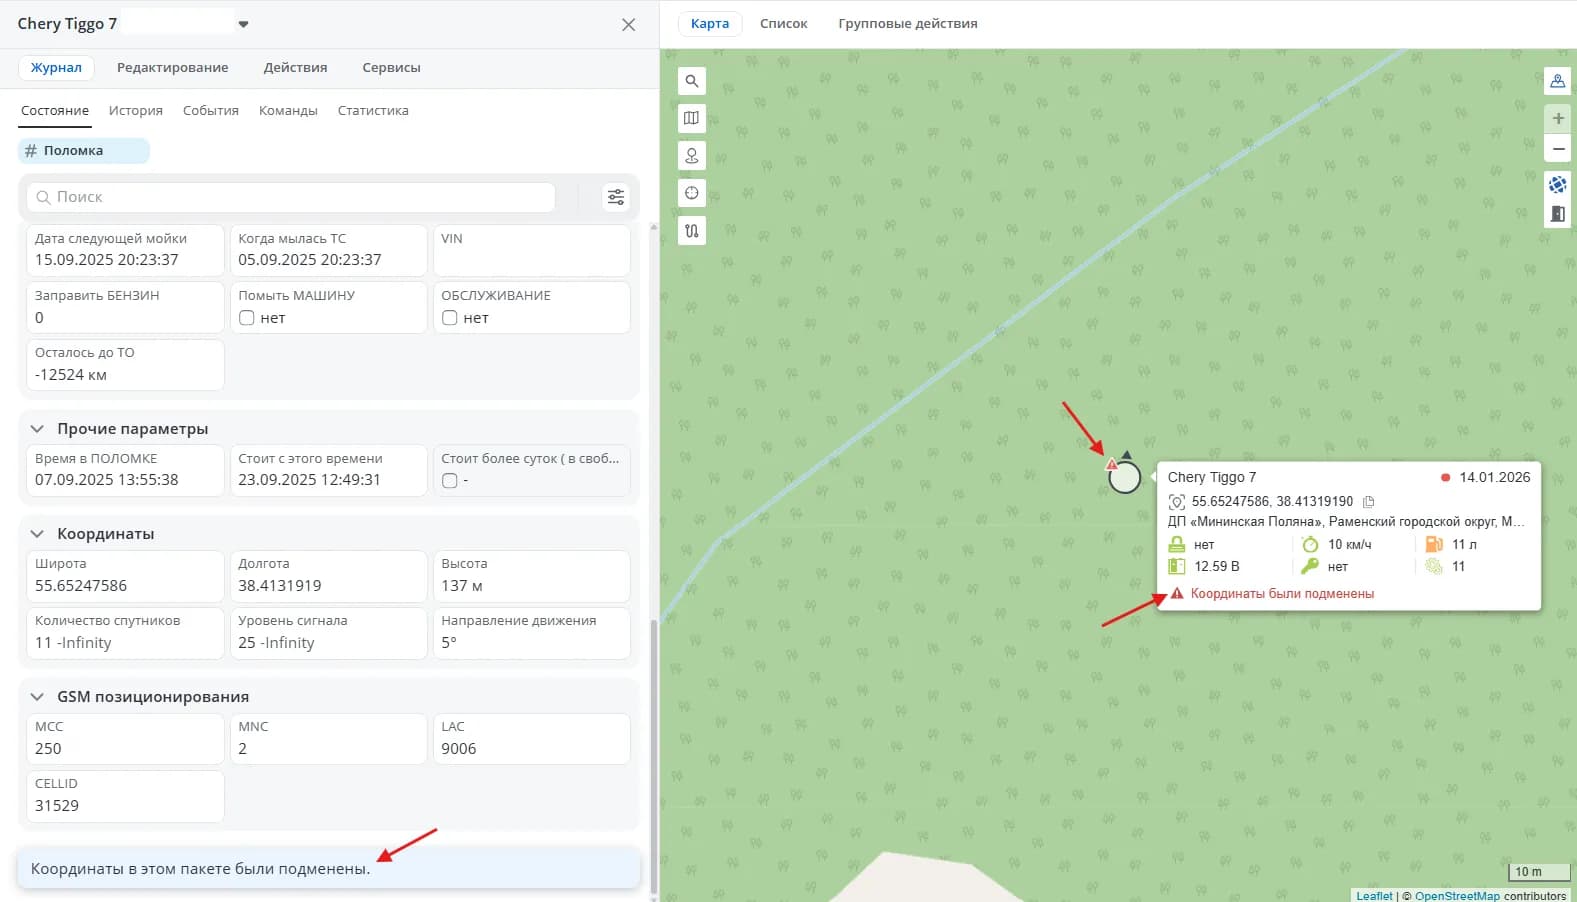Viewport: 1577px width, 902px height.
Task: Open filter settings icon beside search field
Action: point(616,197)
